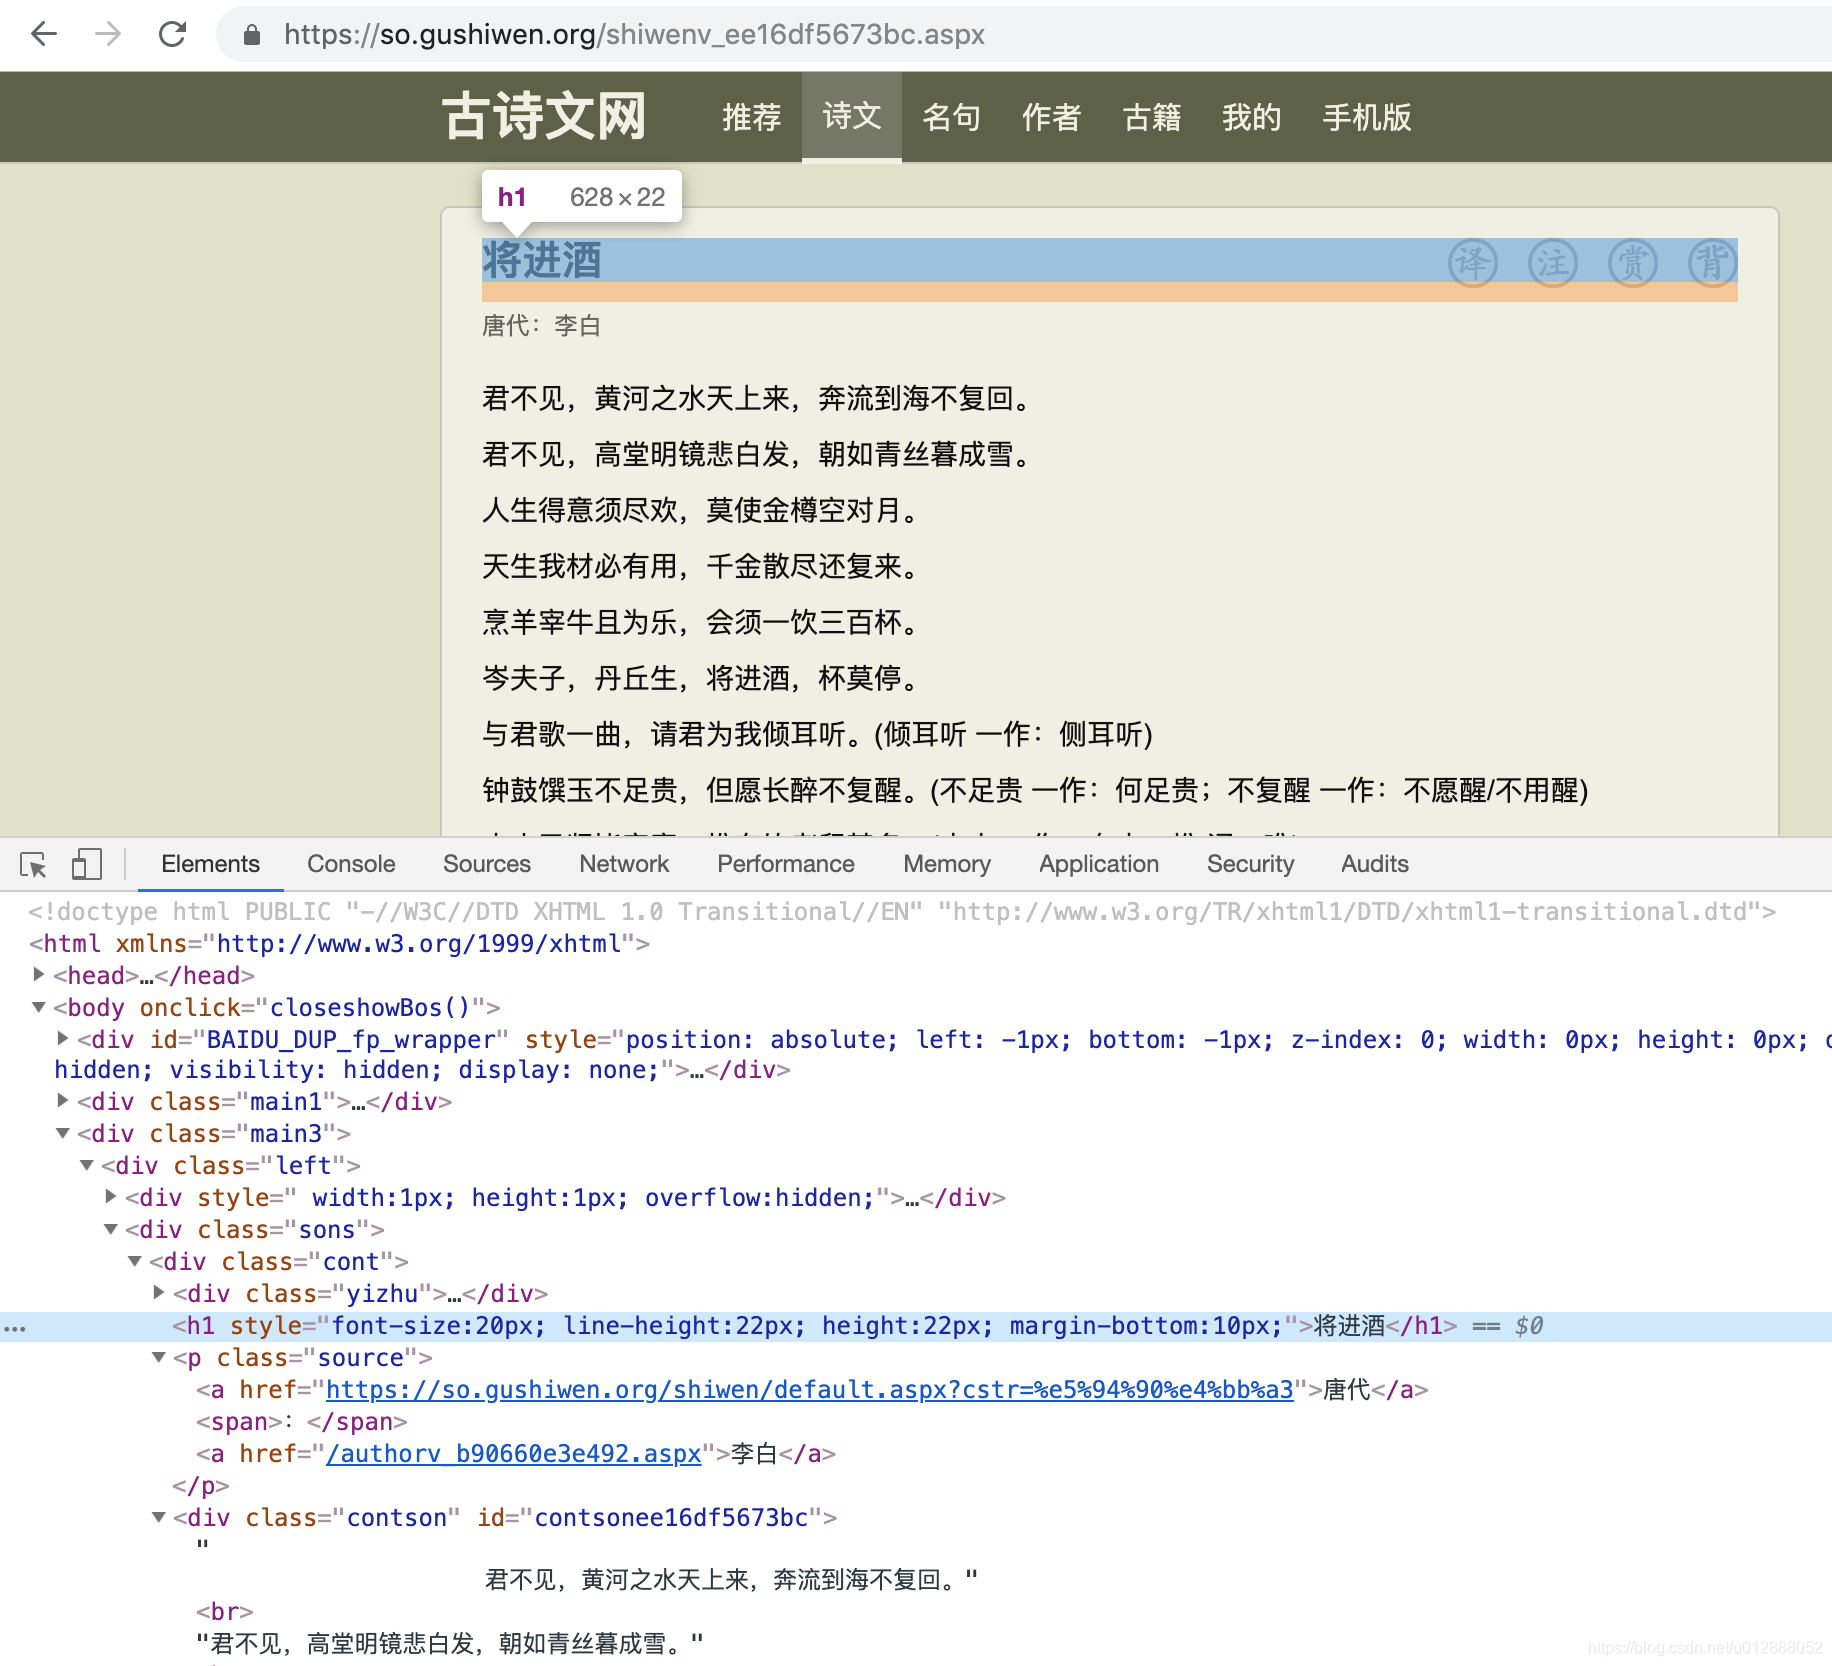The height and width of the screenshot is (1666, 1832).
Task: Open the Audits tab
Action: click(x=1375, y=864)
